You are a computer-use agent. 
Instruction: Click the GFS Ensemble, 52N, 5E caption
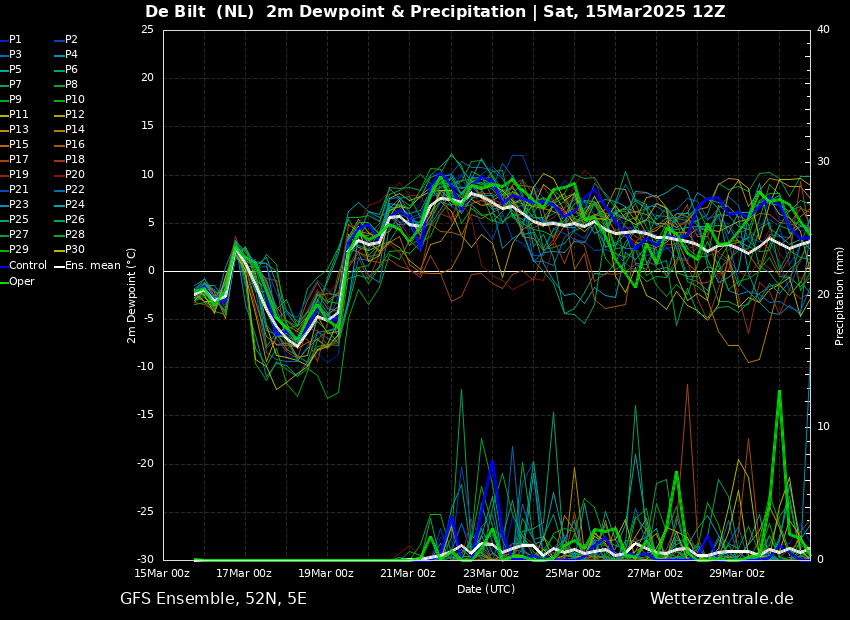point(213,598)
